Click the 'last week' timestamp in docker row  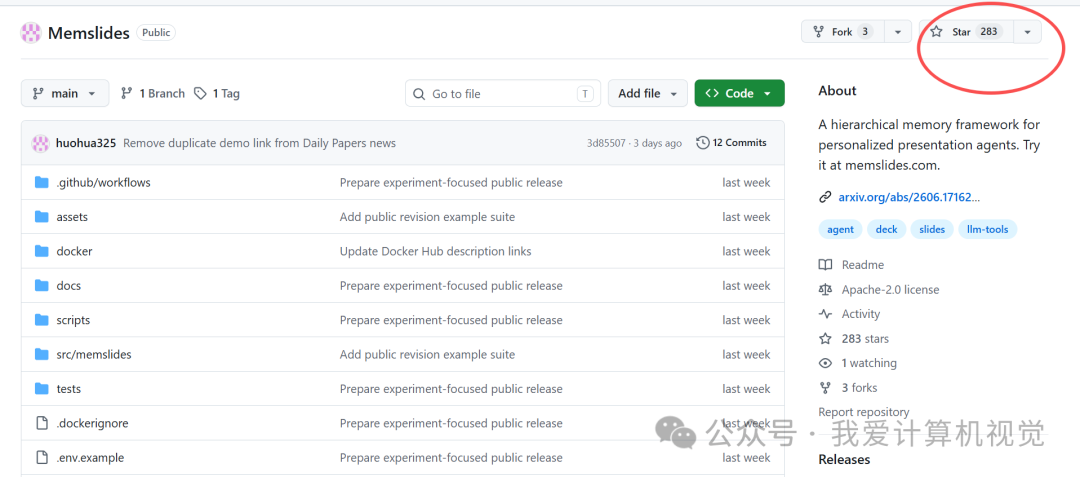click(746, 251)
